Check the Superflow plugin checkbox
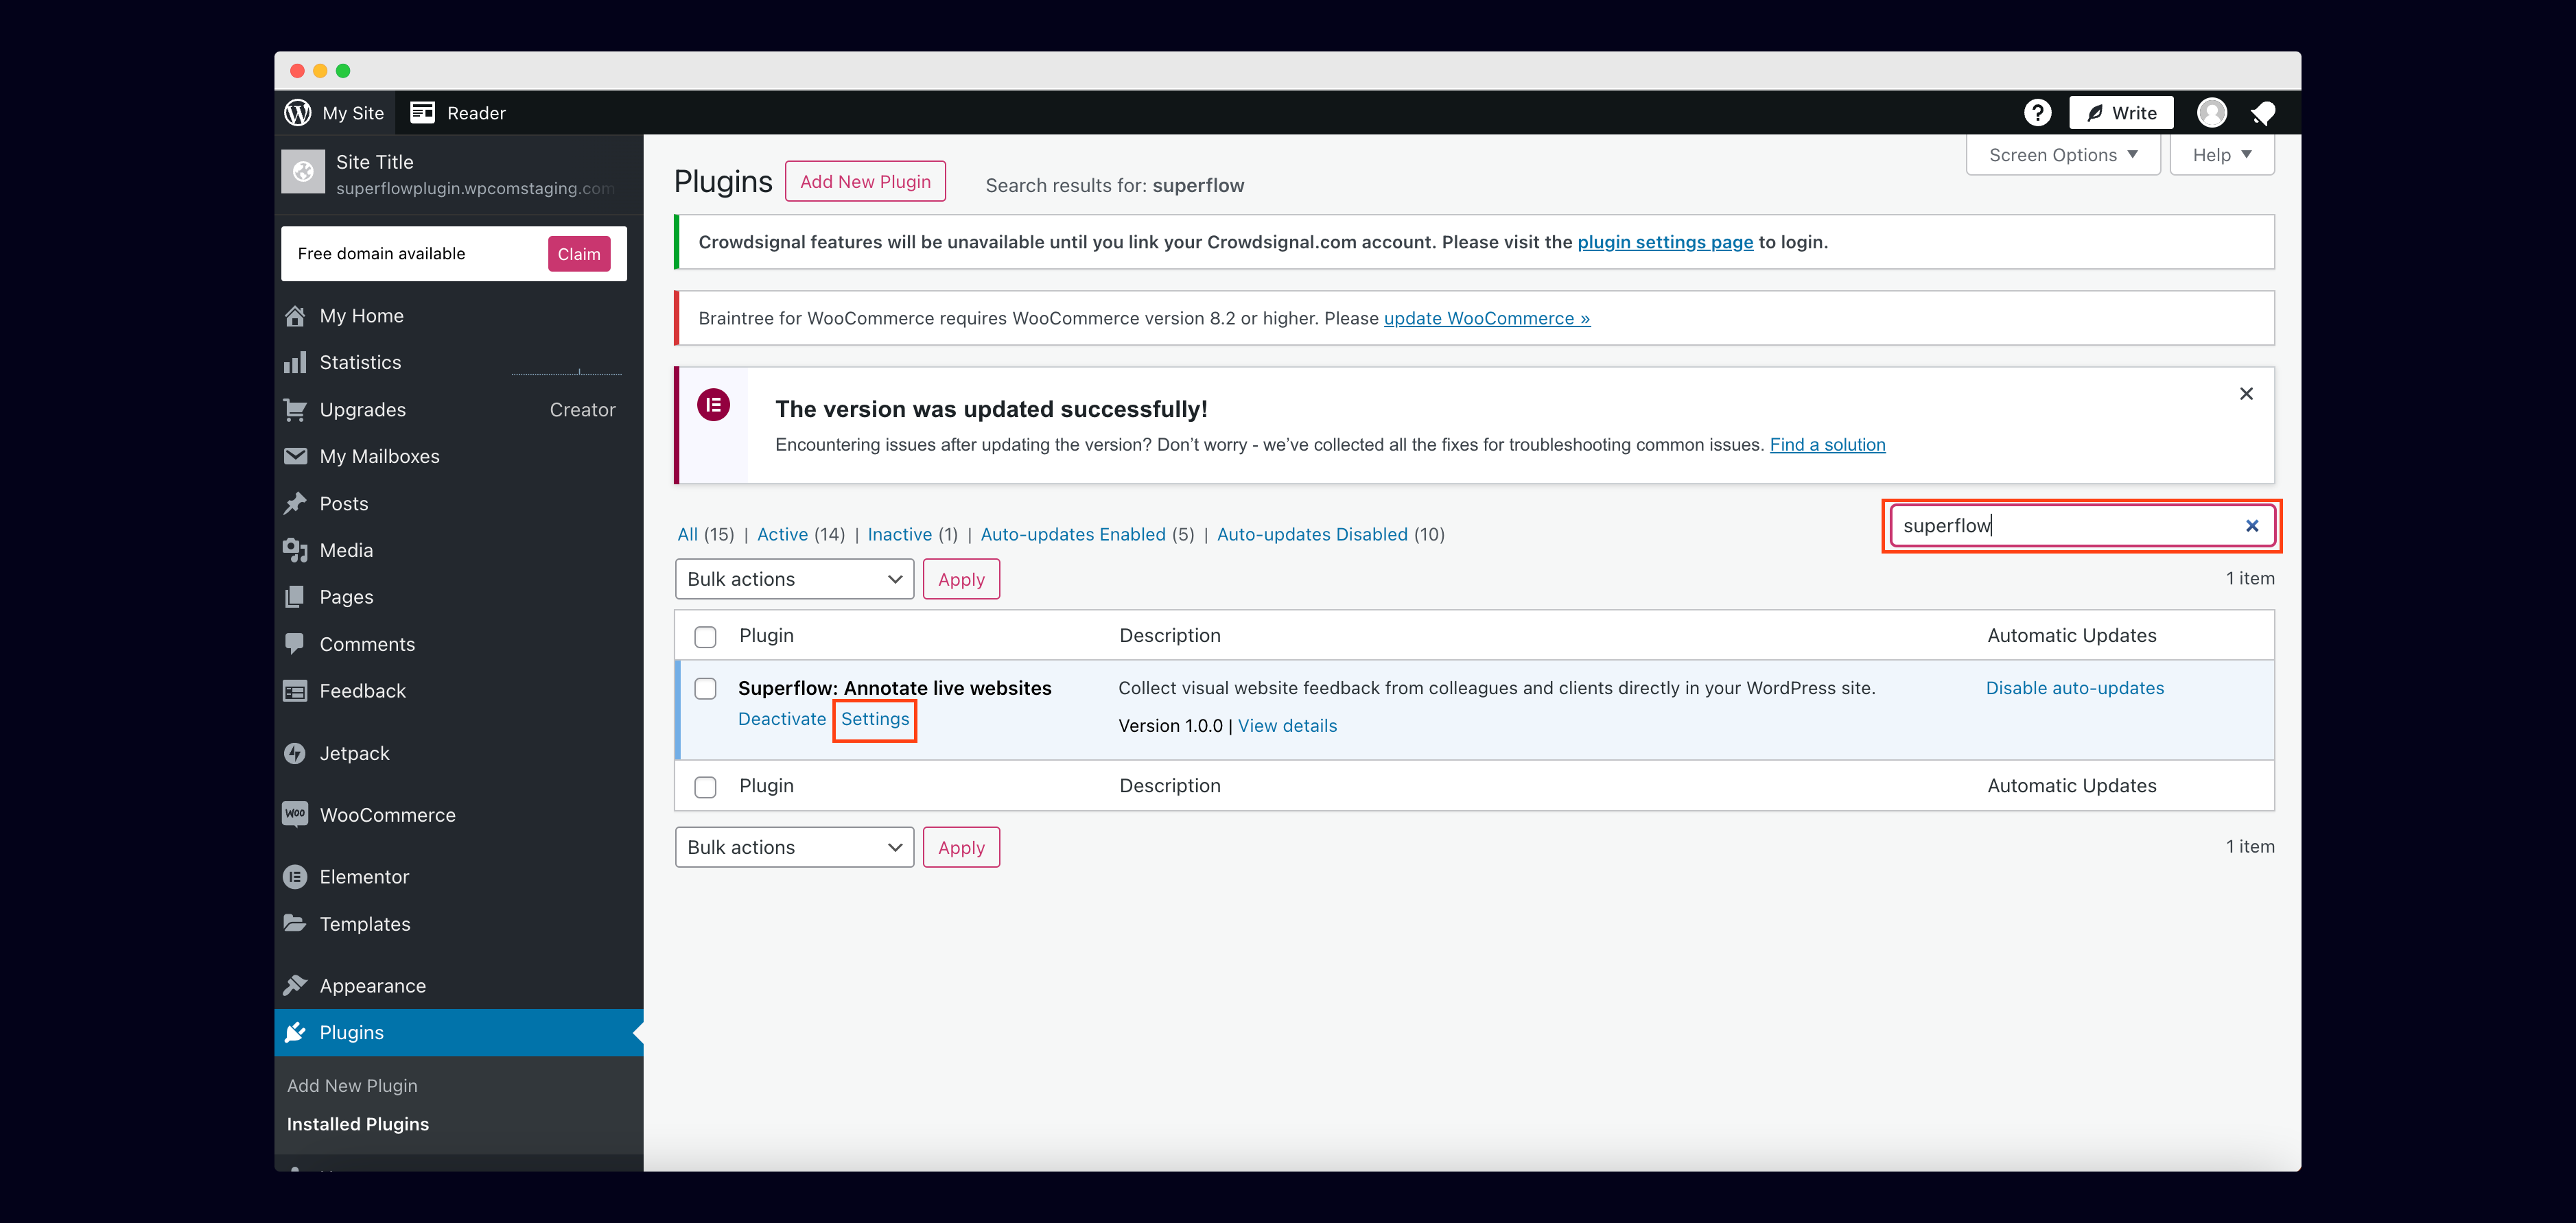2576x1223 pixels. click(706, 689)
